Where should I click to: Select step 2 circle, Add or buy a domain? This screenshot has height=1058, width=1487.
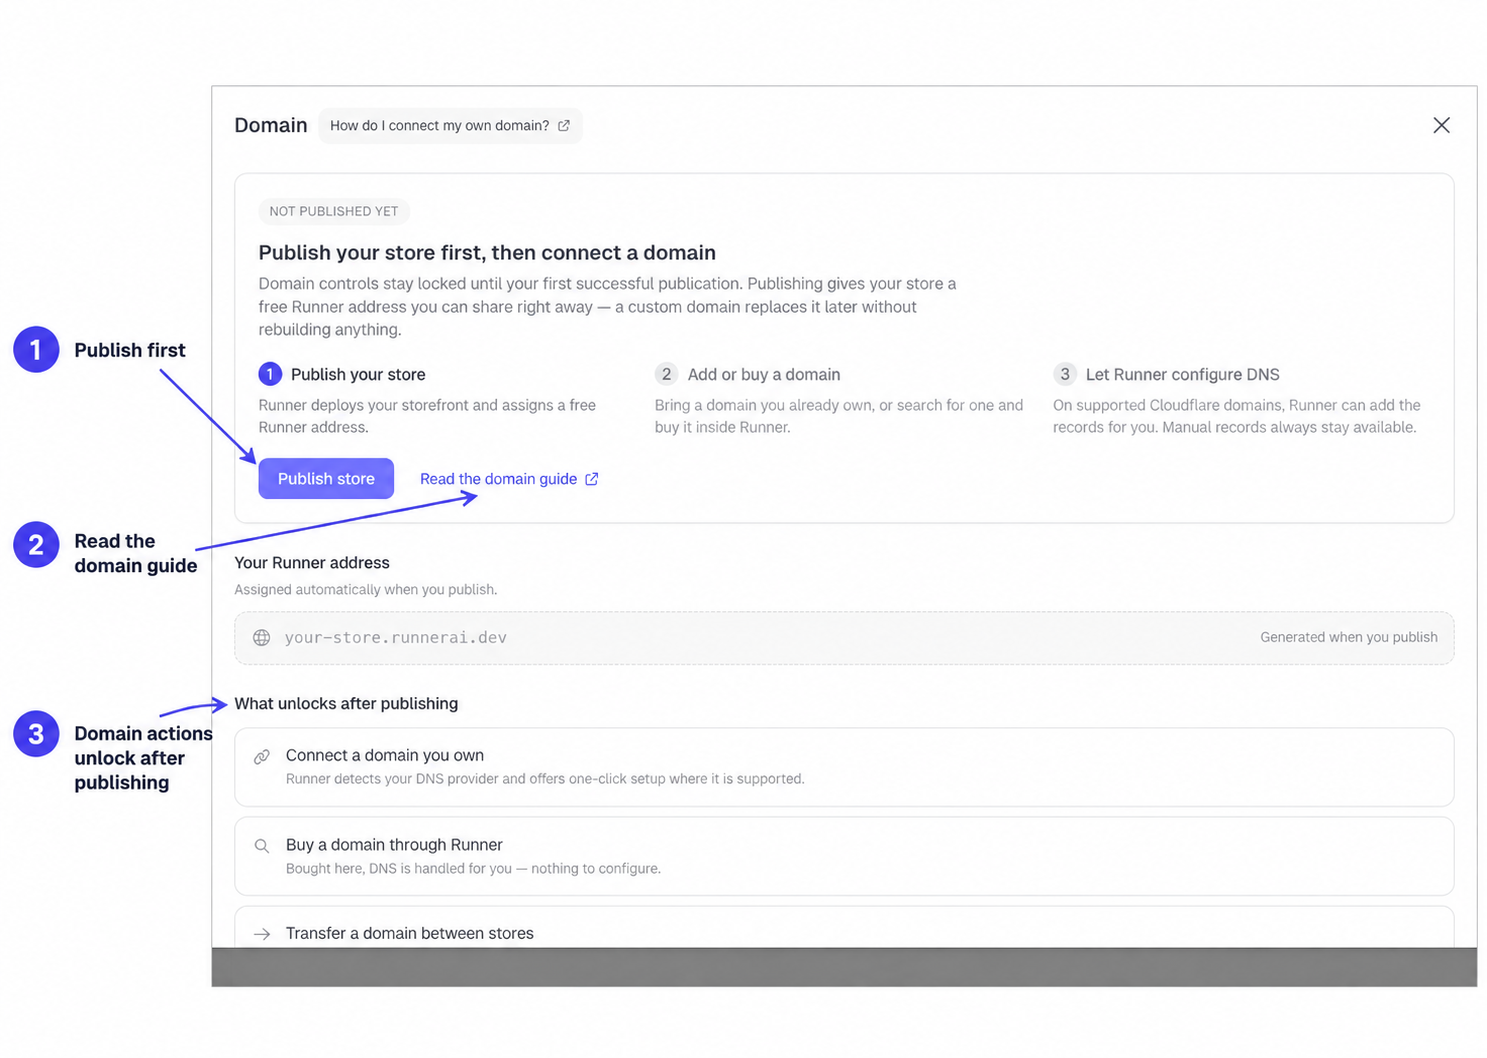[666, 374]
